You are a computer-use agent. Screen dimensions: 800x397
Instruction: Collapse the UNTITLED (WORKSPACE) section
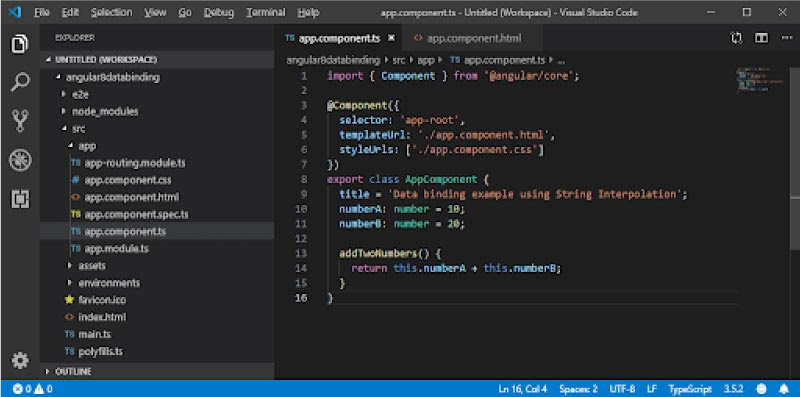coord(49,60)
